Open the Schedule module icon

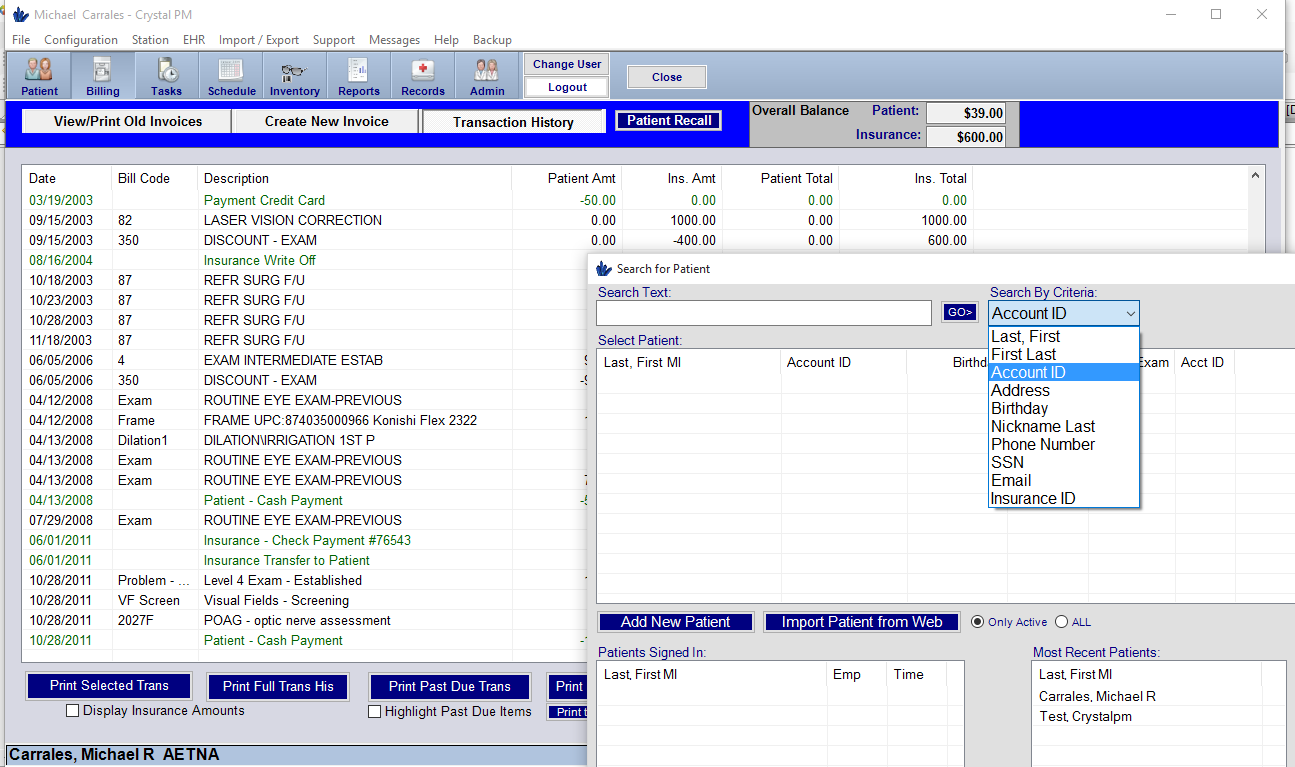click(231, 75)
